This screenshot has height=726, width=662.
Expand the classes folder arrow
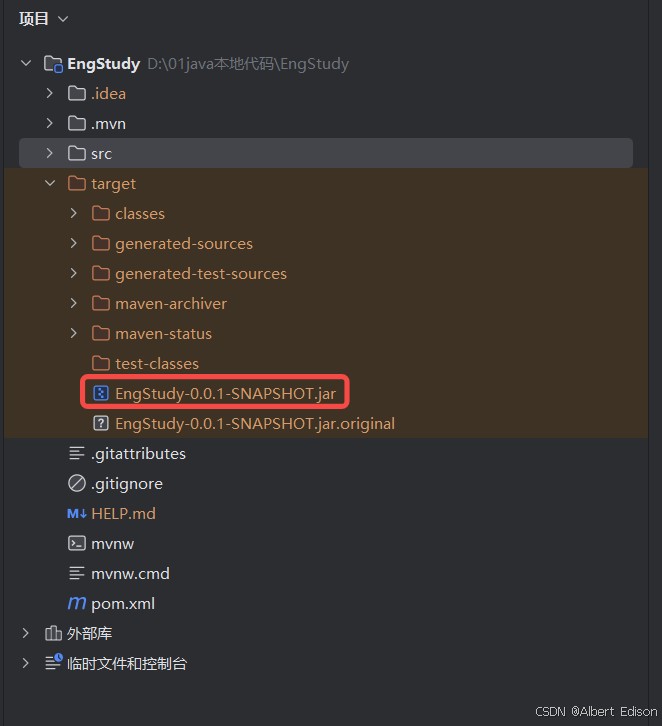coord(74,213)
